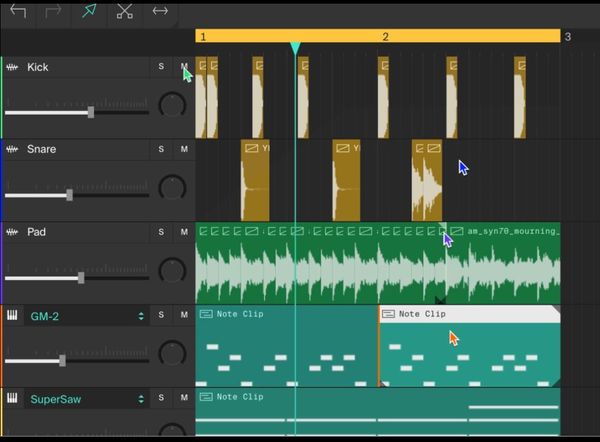Image resolution: width=600 pixels, height=442 pixels.
Task: Click the Redo arrow icon
Action: 53,11
